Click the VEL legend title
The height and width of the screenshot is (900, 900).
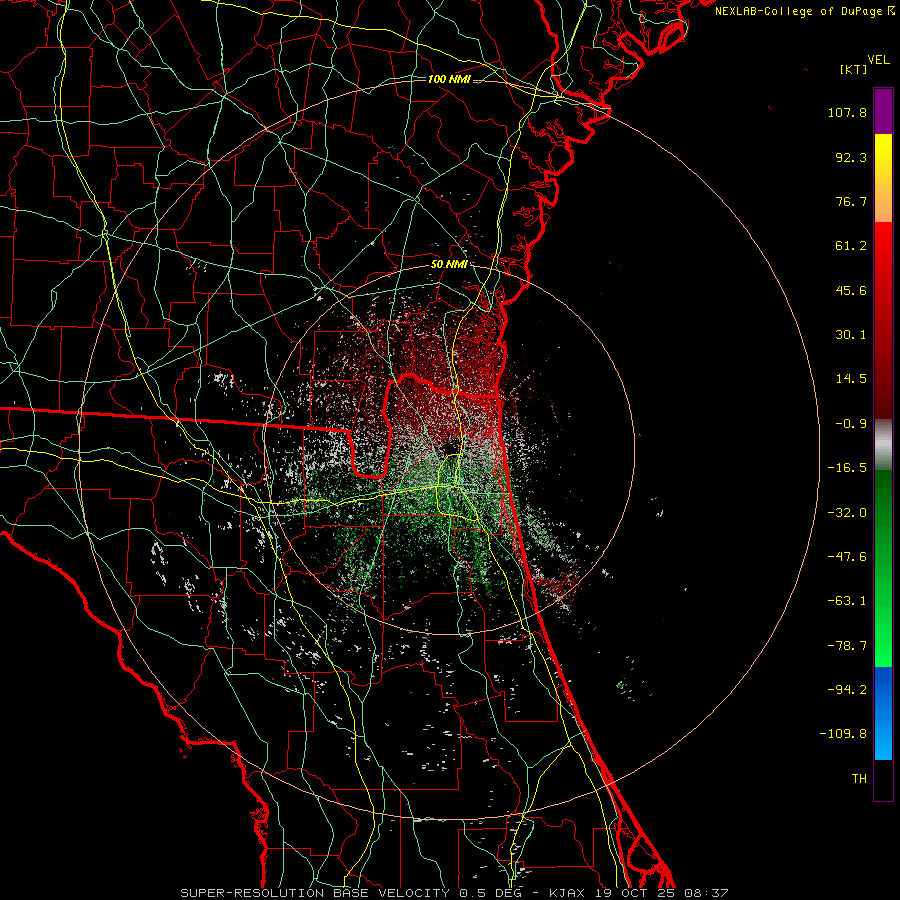[x=878, y=60]
